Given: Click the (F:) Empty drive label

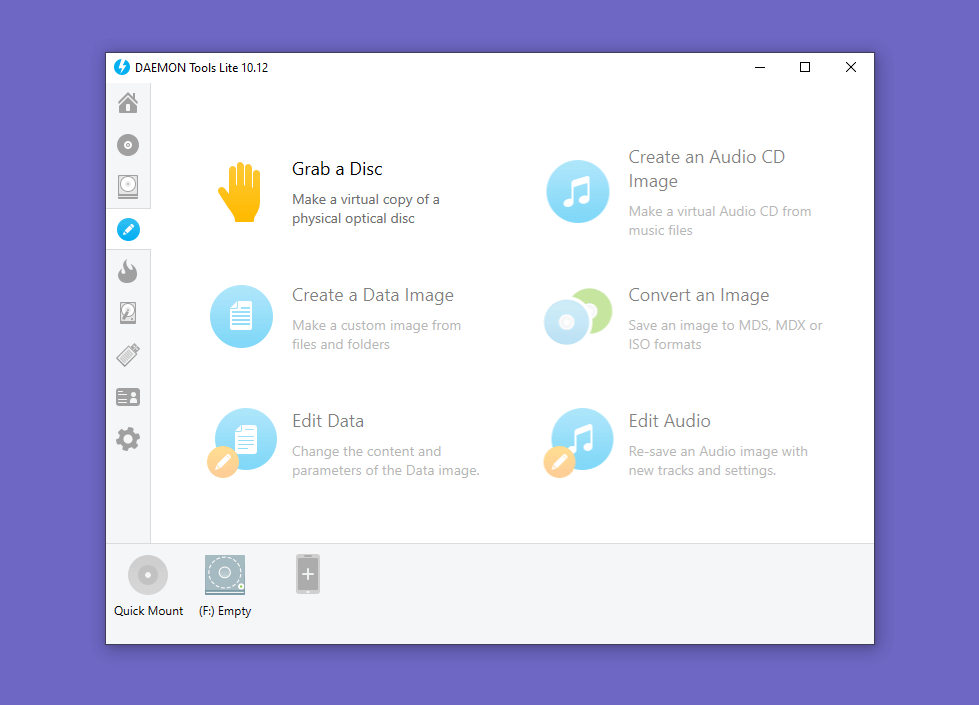Looking at the screenshot, I should pos(225,611).
